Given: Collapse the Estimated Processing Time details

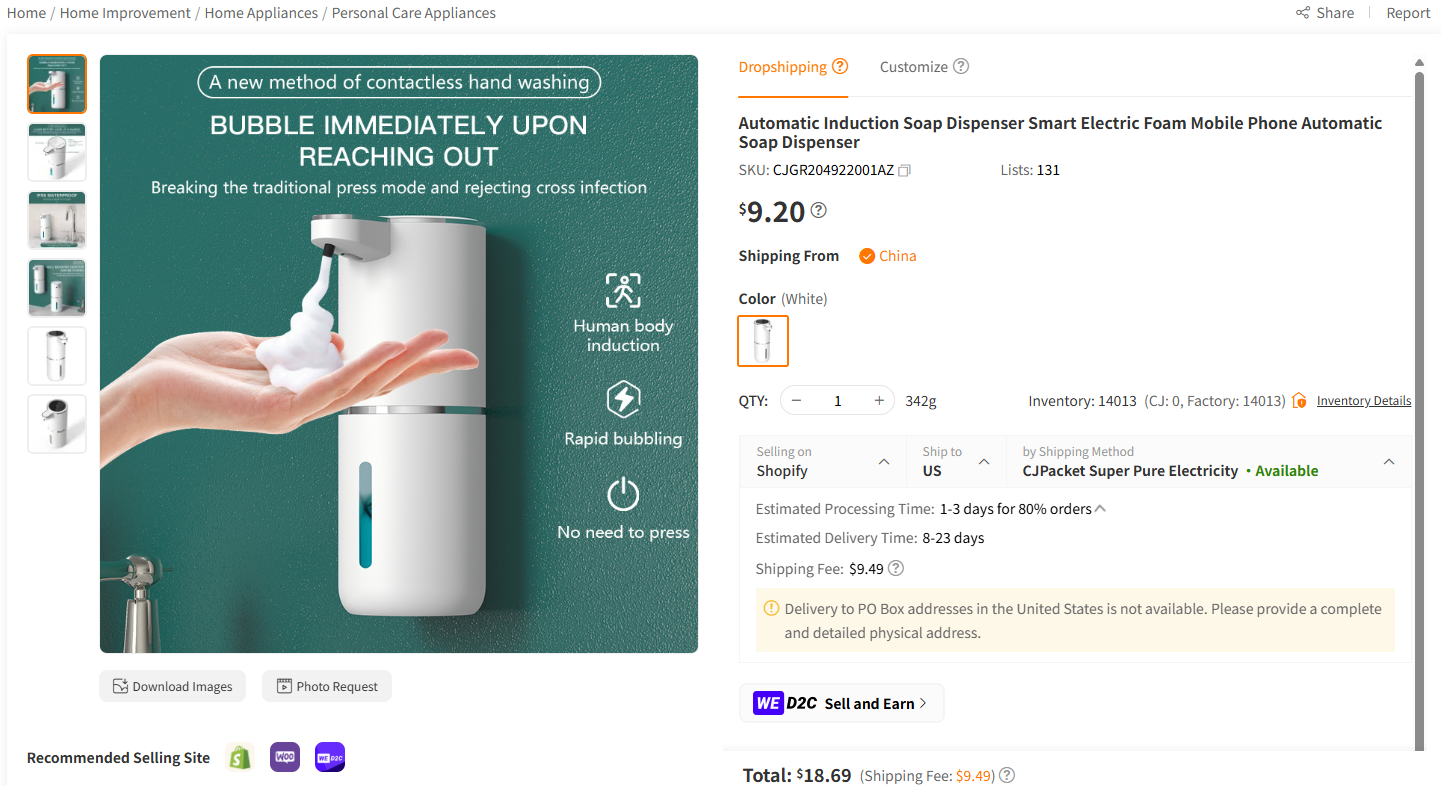Looking at the screenshot, I should pyautogui.click(x=1099, y=508).
